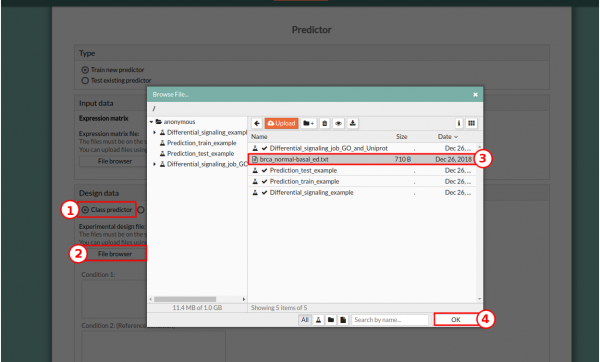
Task: Click the checkmark beside Prediction_train_example in the list
Action: [x=264, y=181]
